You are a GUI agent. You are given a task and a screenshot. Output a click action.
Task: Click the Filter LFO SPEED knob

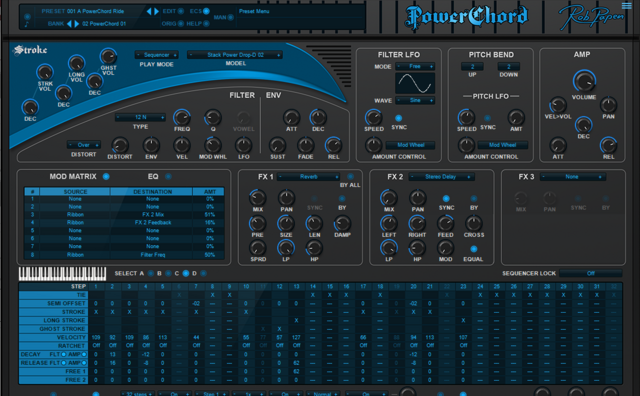pyautogui.click(x=373, y=118)
